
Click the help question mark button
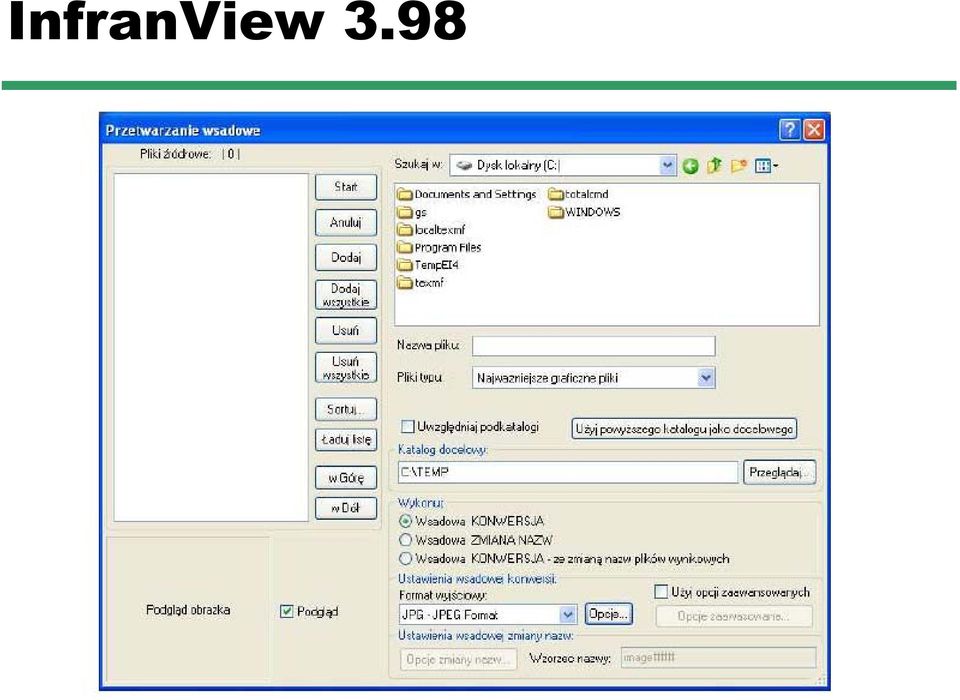790,130
